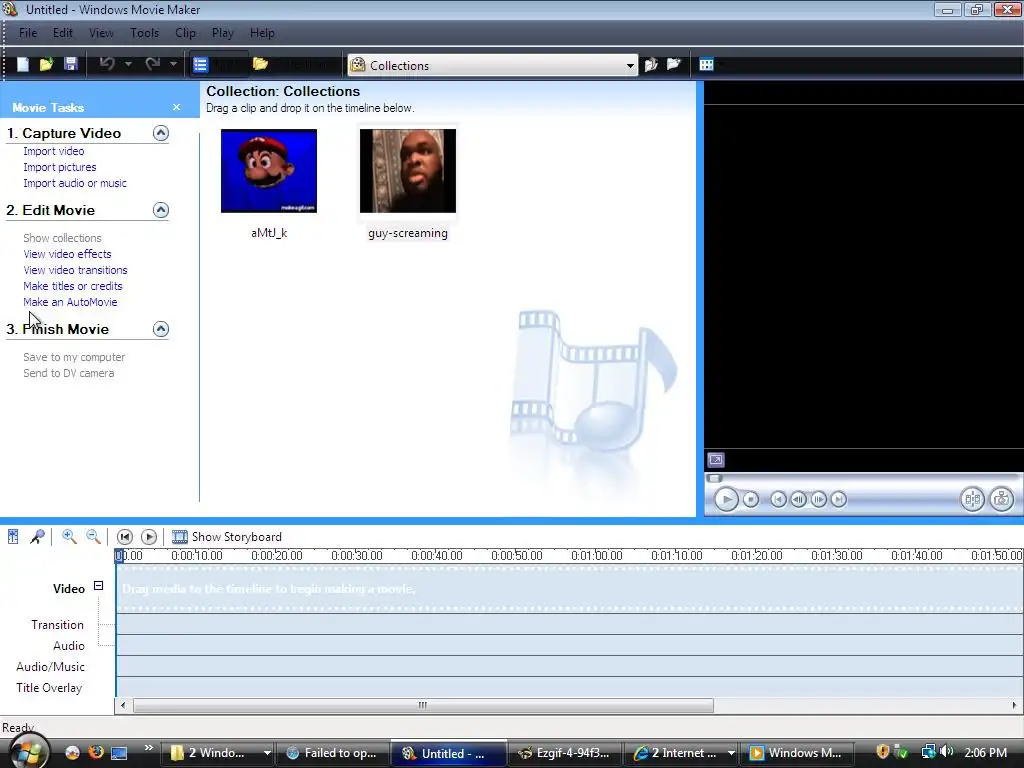Zoom in on the timeline
This screenshot has width=1024, height=768.
coord(69,537)
